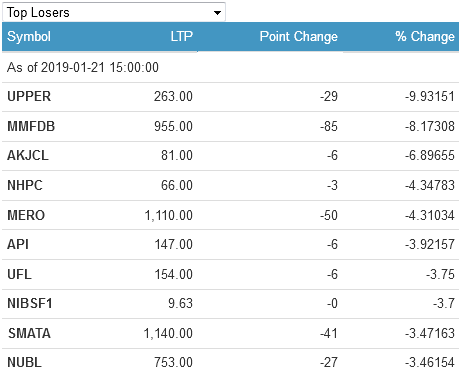Open the UPPER symbol link
Viewport: 459px width, 371px height.
point(29,97)
